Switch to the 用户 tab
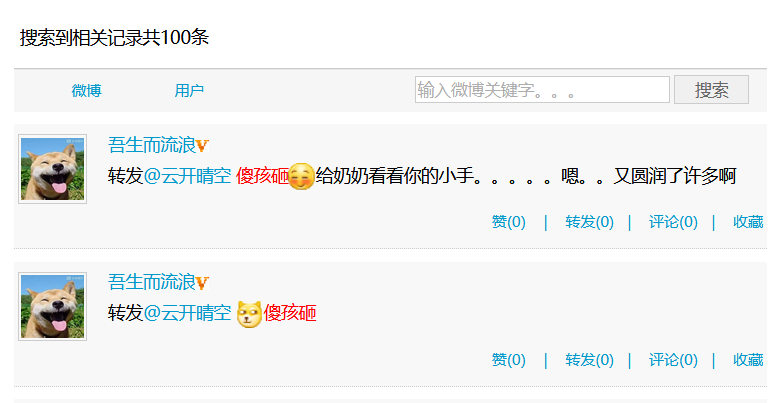The width and height of the screenshot is (777, 403). pos(189,91)
